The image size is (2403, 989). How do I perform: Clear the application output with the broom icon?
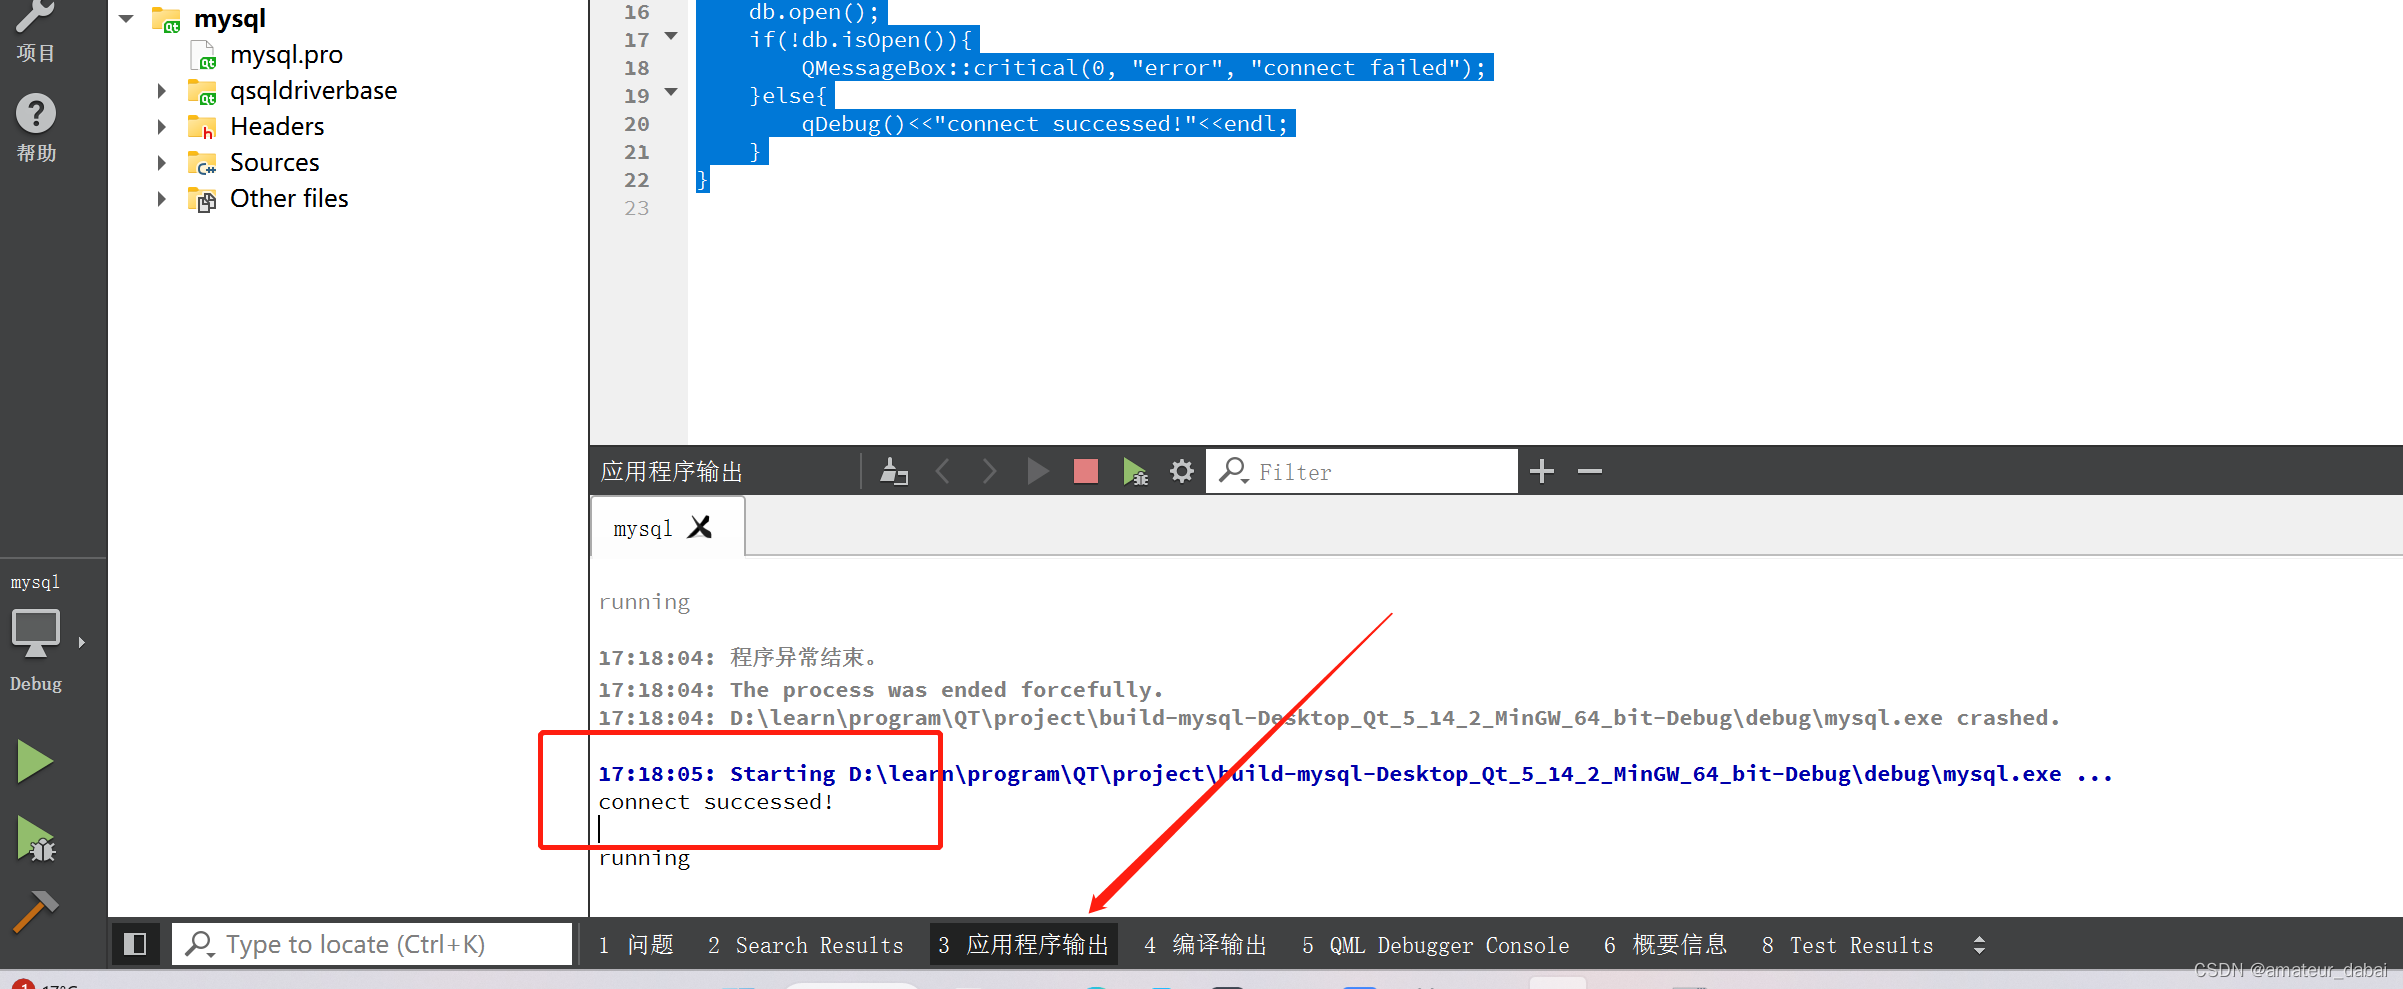pos(893,470)
